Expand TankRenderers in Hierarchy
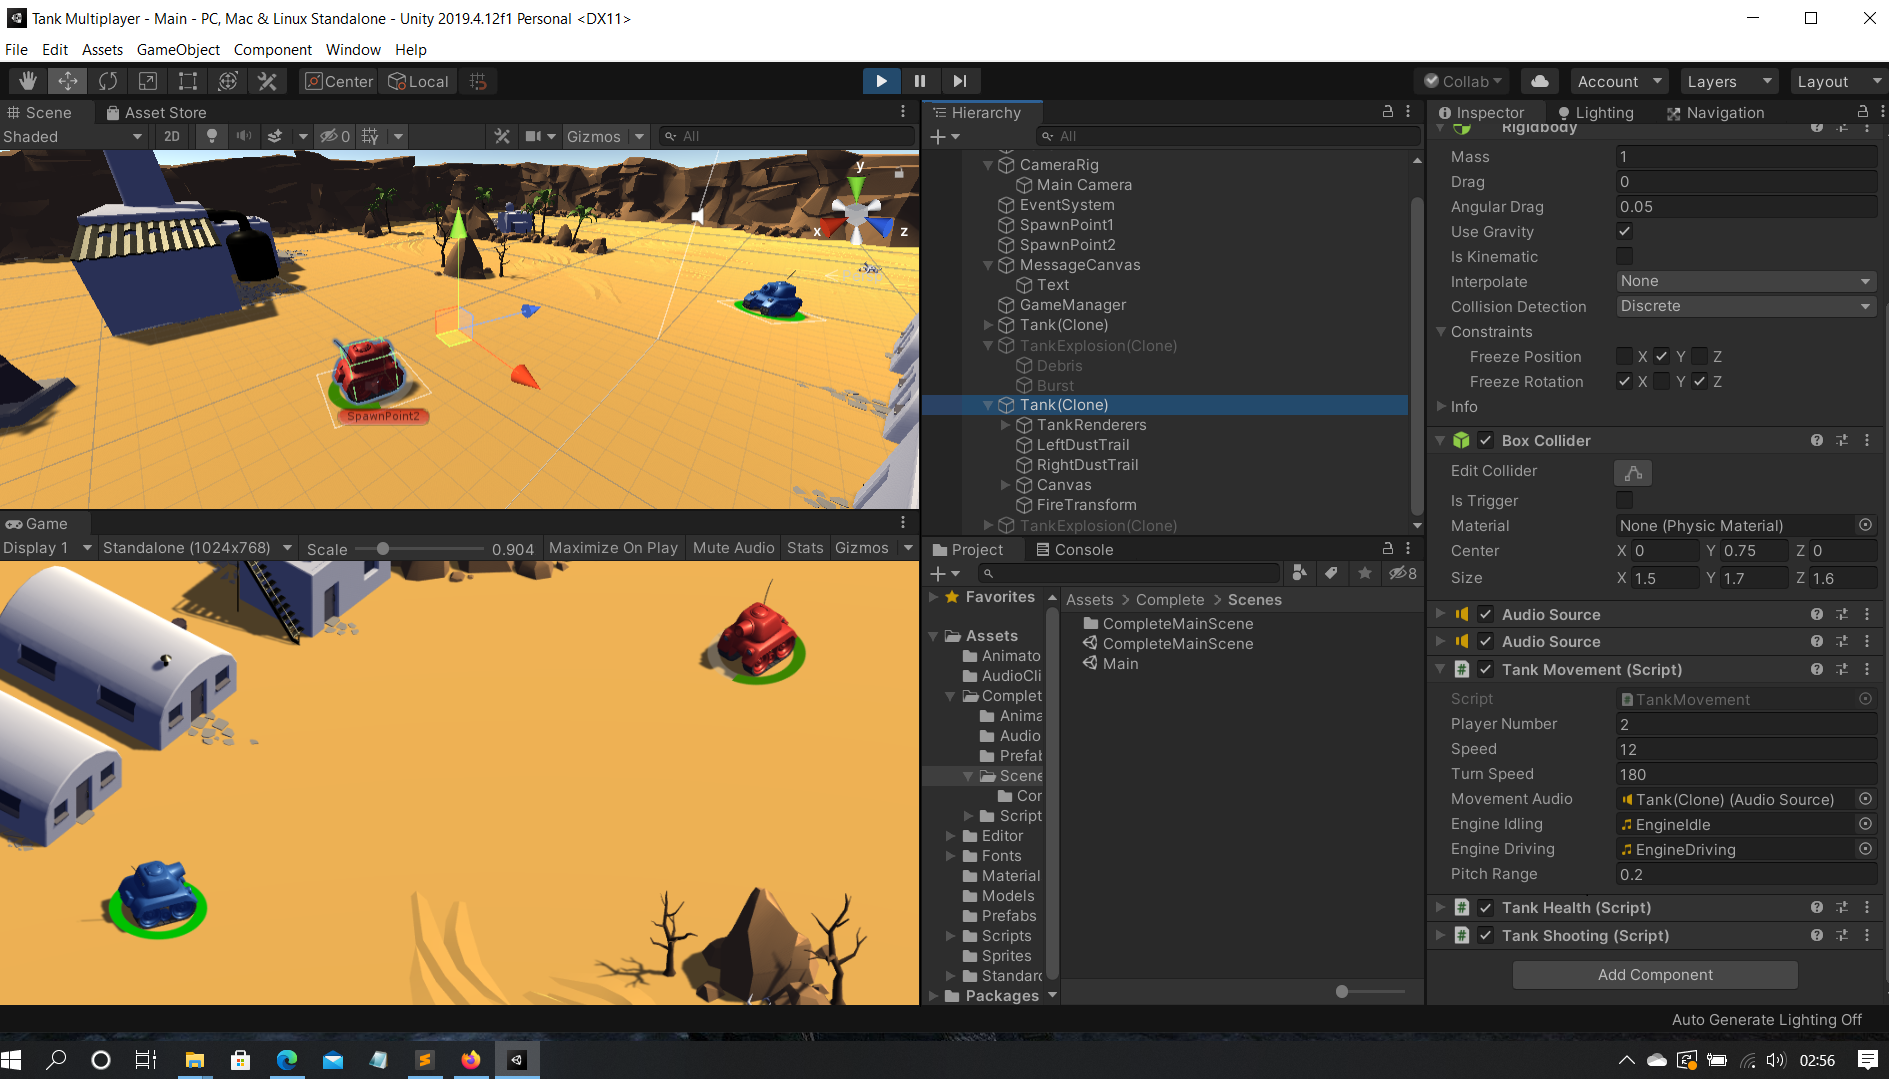Screen dimensions: 1889x1079 point(1006,425)
